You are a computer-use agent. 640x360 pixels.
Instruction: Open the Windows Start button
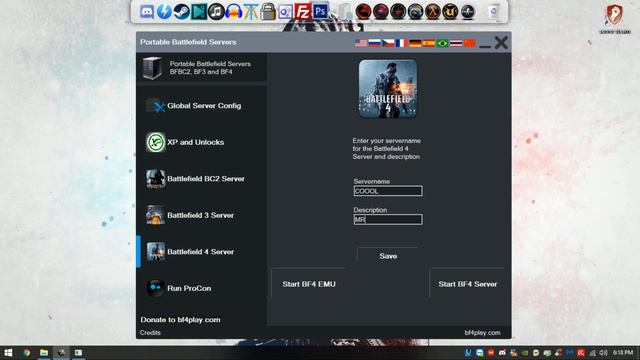coord(8,353)
